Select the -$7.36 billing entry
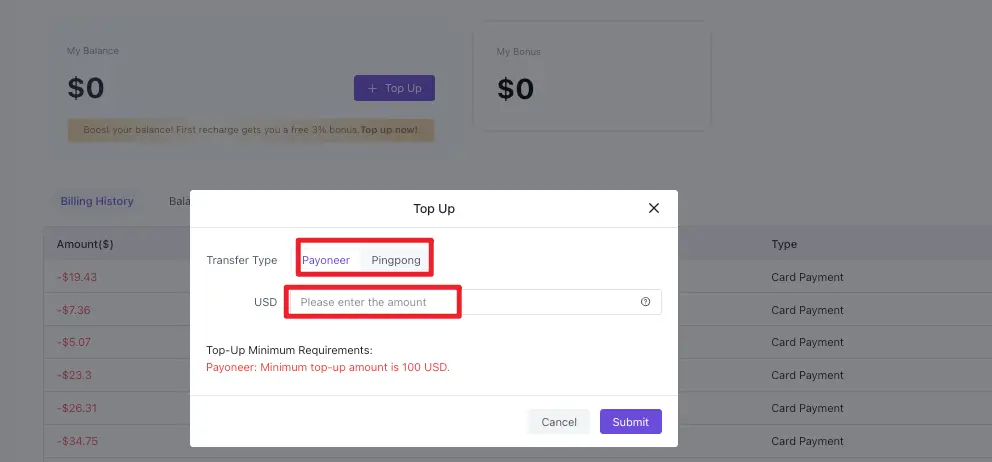992x462 pixels. [73, 310]
